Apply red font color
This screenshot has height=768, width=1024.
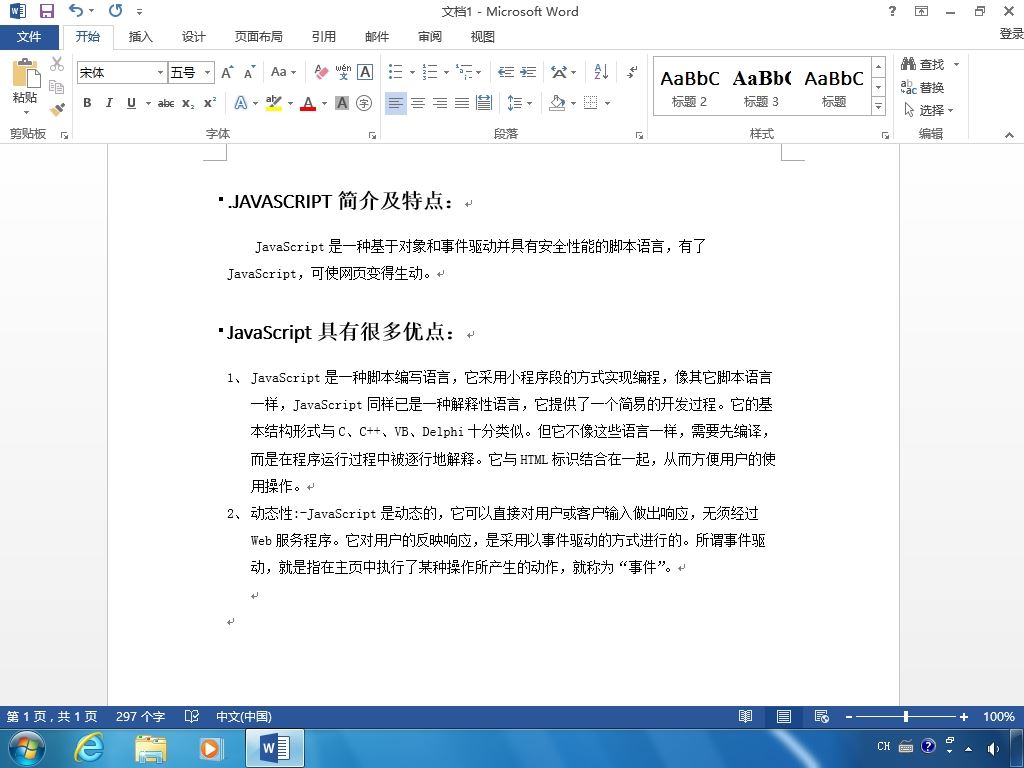[308, 103]
